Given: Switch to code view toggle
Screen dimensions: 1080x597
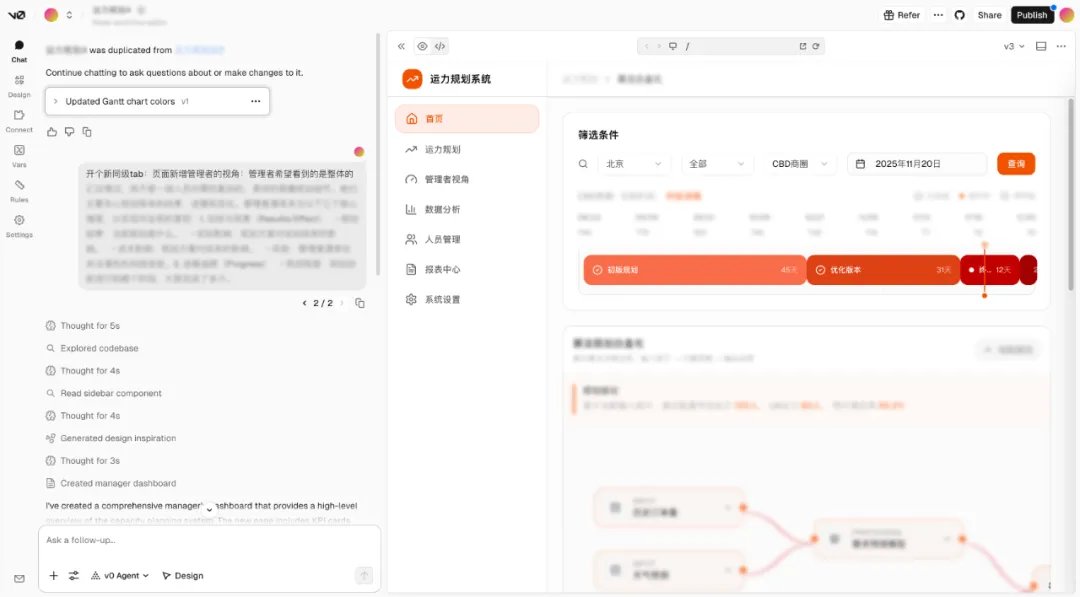Looking at the screenshot, I should pyautogui.click(x=440, y=46).
